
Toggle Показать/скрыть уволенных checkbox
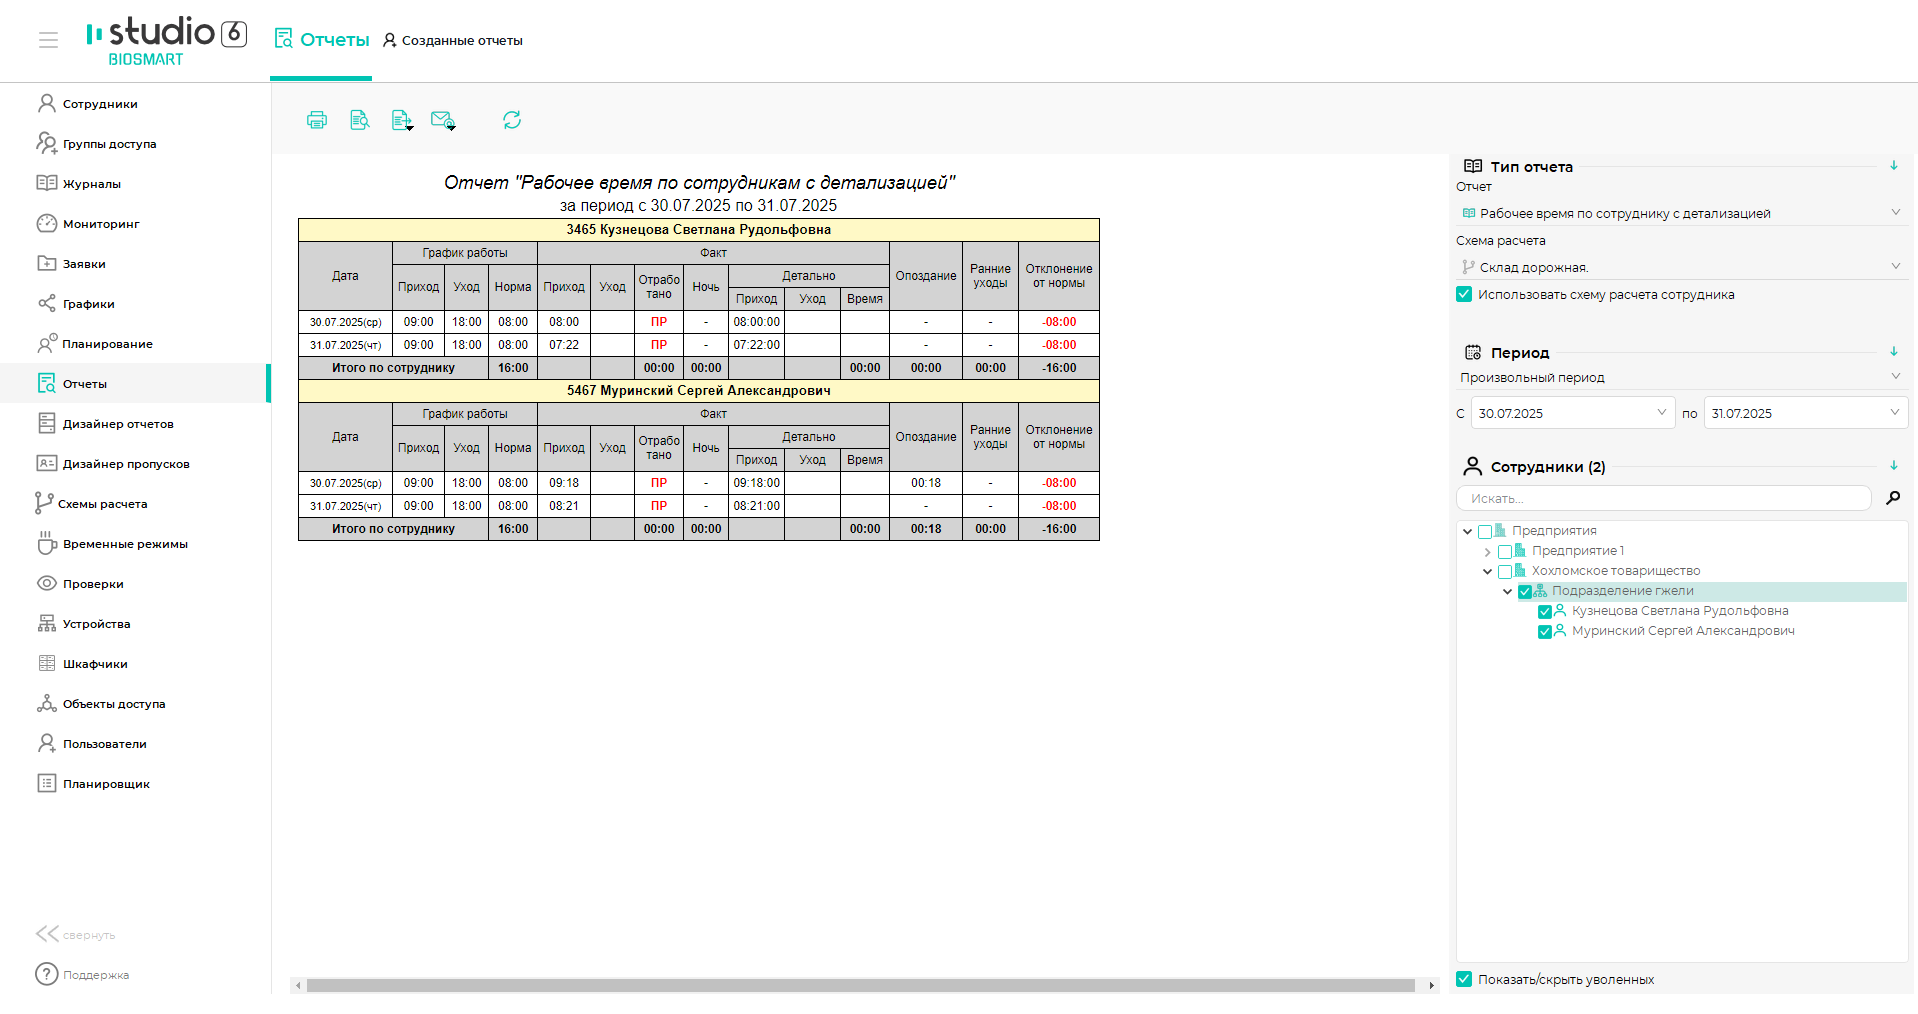pos(1464,979)
